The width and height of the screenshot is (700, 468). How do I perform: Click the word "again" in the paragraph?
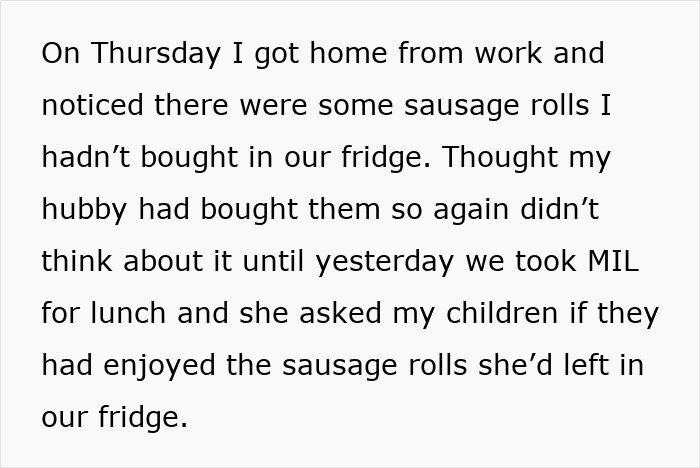471,210
